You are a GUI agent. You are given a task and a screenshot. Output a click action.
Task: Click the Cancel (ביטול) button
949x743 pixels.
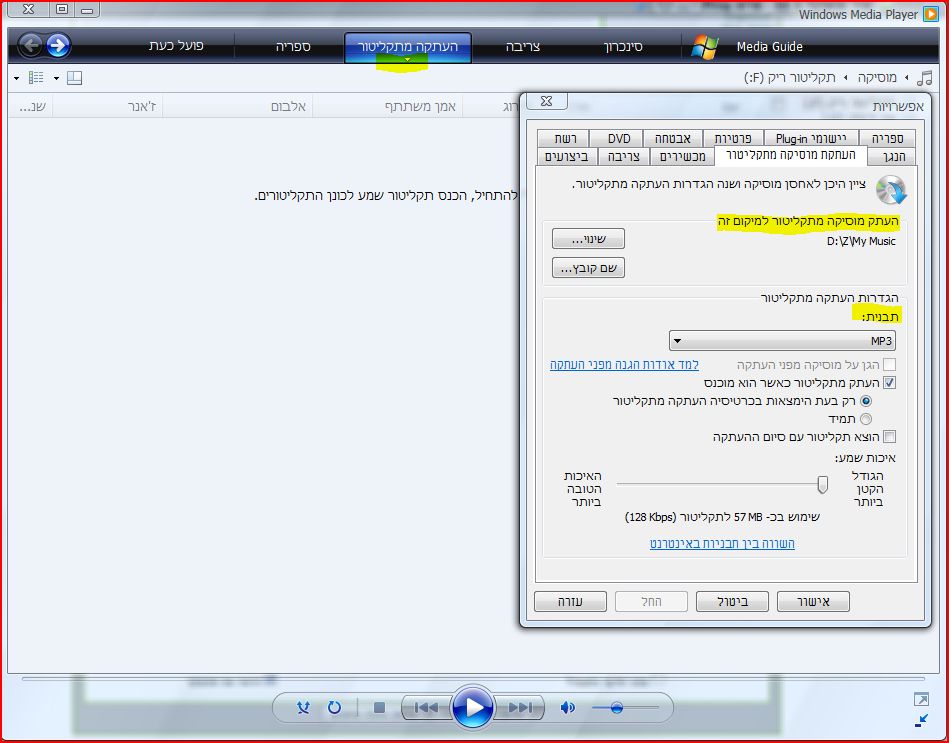pyautogui.click(x=732, y=601)
